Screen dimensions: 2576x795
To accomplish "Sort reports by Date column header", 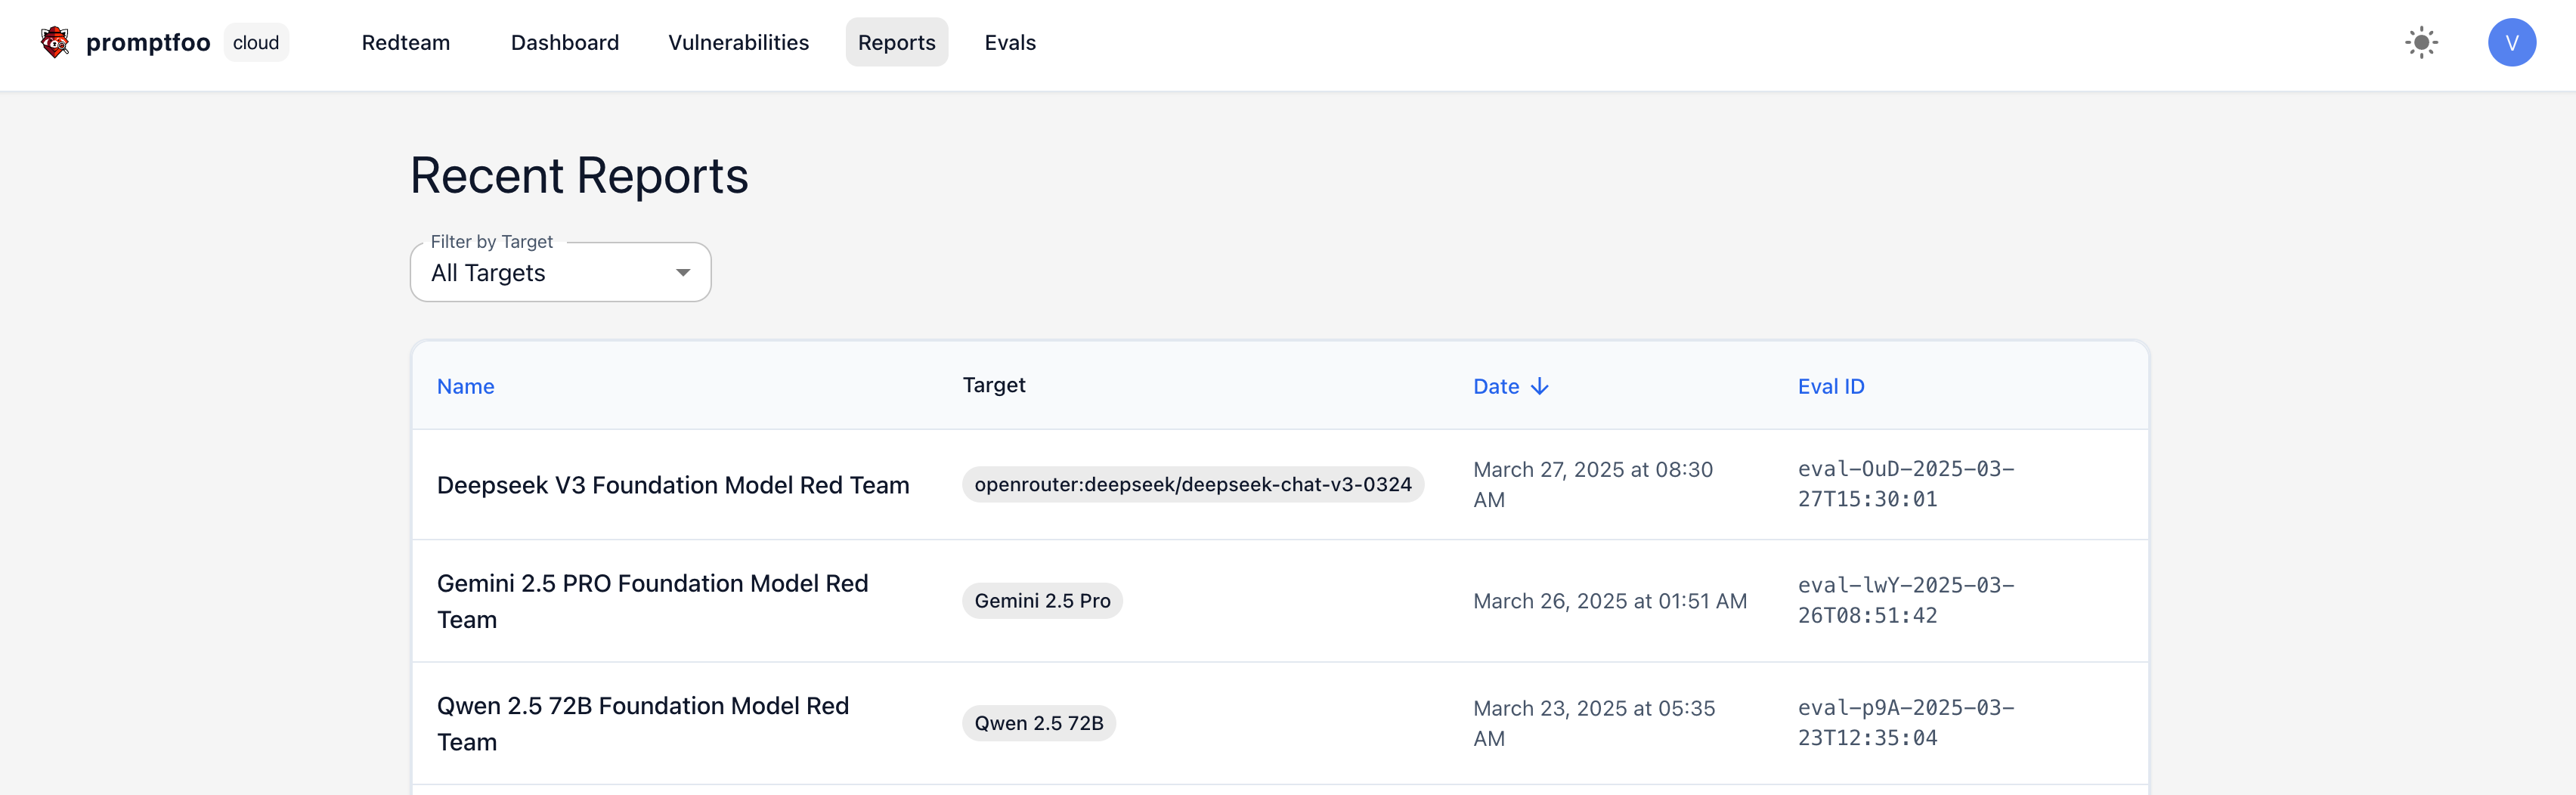I will (1495, 387).
